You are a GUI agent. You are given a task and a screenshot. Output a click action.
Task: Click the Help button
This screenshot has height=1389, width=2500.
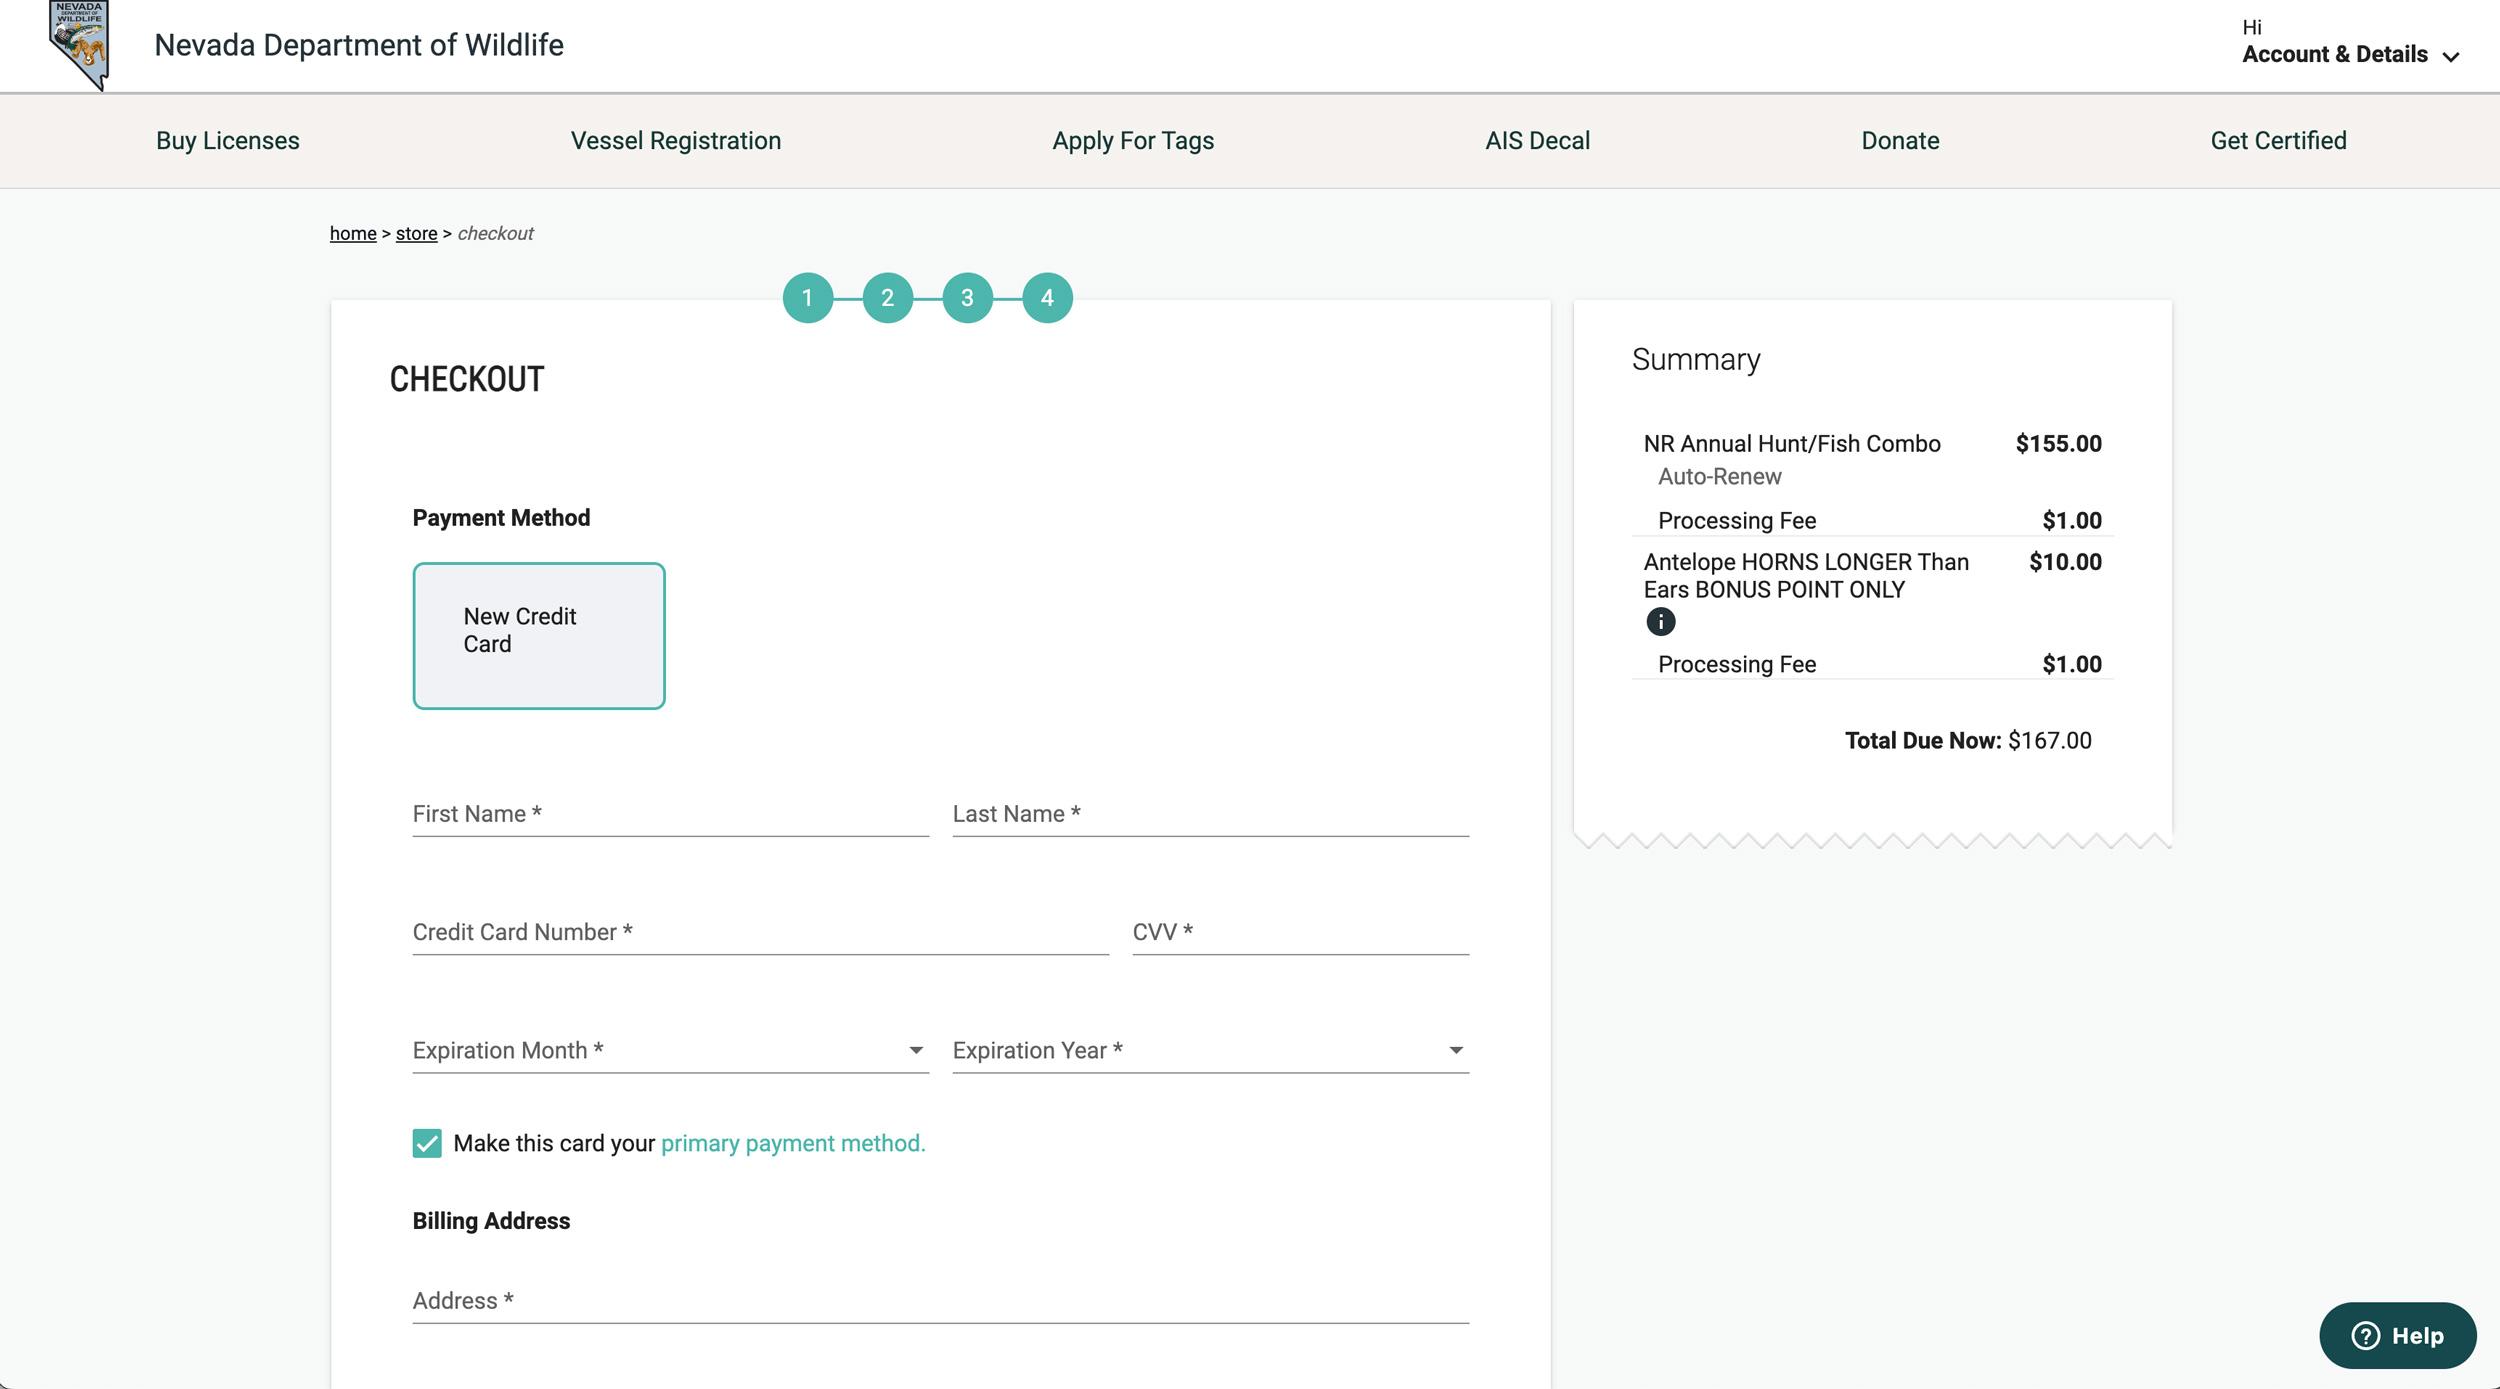(x=2398, y=1335)
